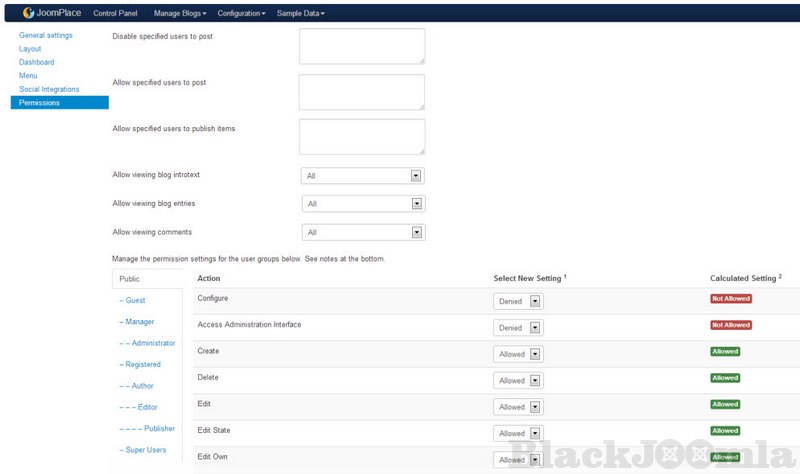Open General settings in sidebar

coord(45,35)
